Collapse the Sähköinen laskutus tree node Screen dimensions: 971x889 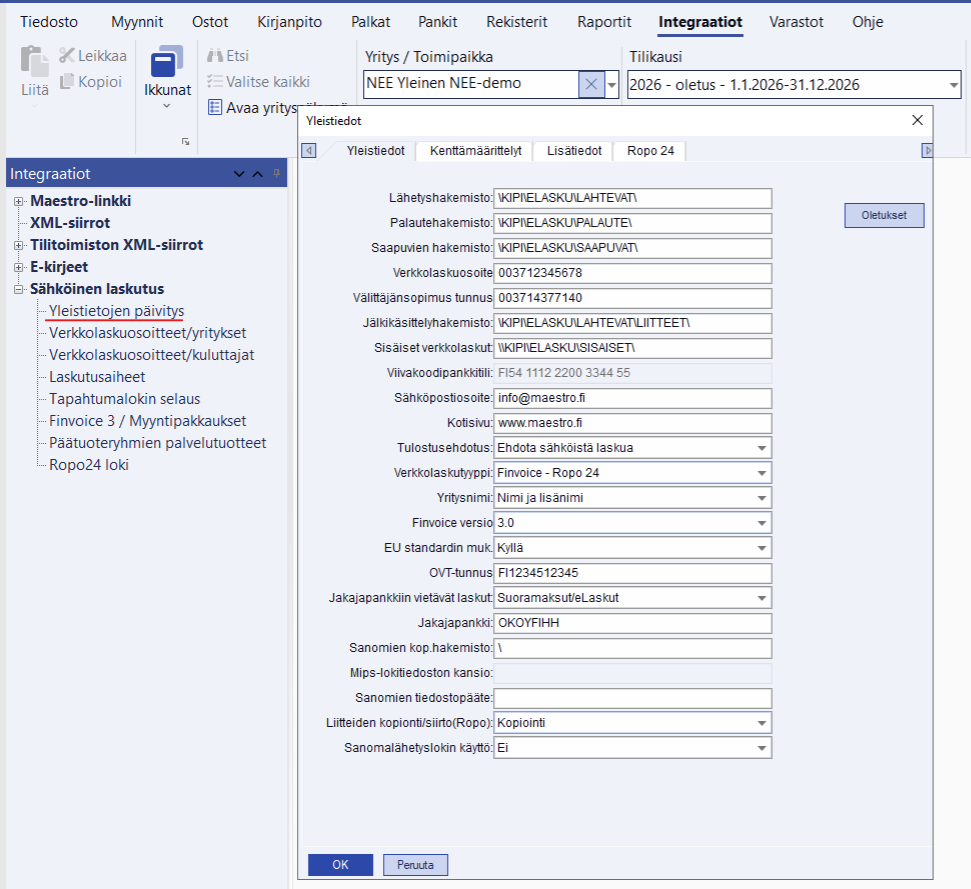point(19,289)
